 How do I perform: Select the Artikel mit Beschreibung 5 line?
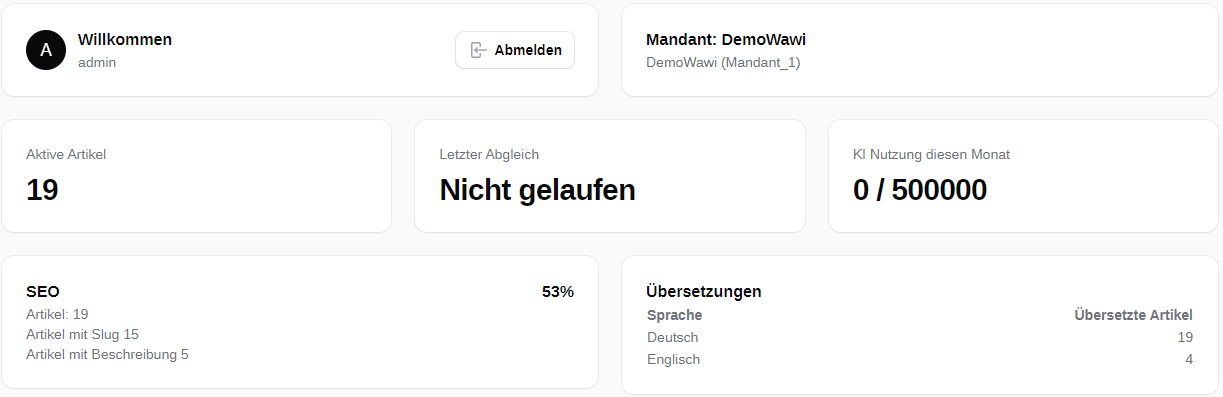[107, 354]
